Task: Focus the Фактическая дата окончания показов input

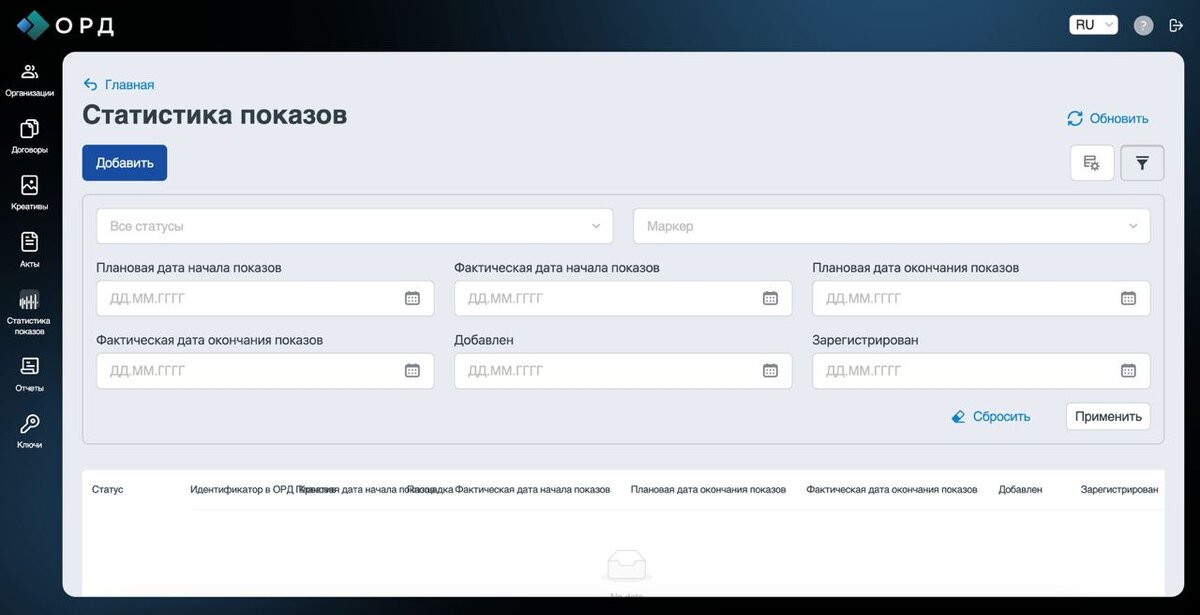Action: [265, 371]
